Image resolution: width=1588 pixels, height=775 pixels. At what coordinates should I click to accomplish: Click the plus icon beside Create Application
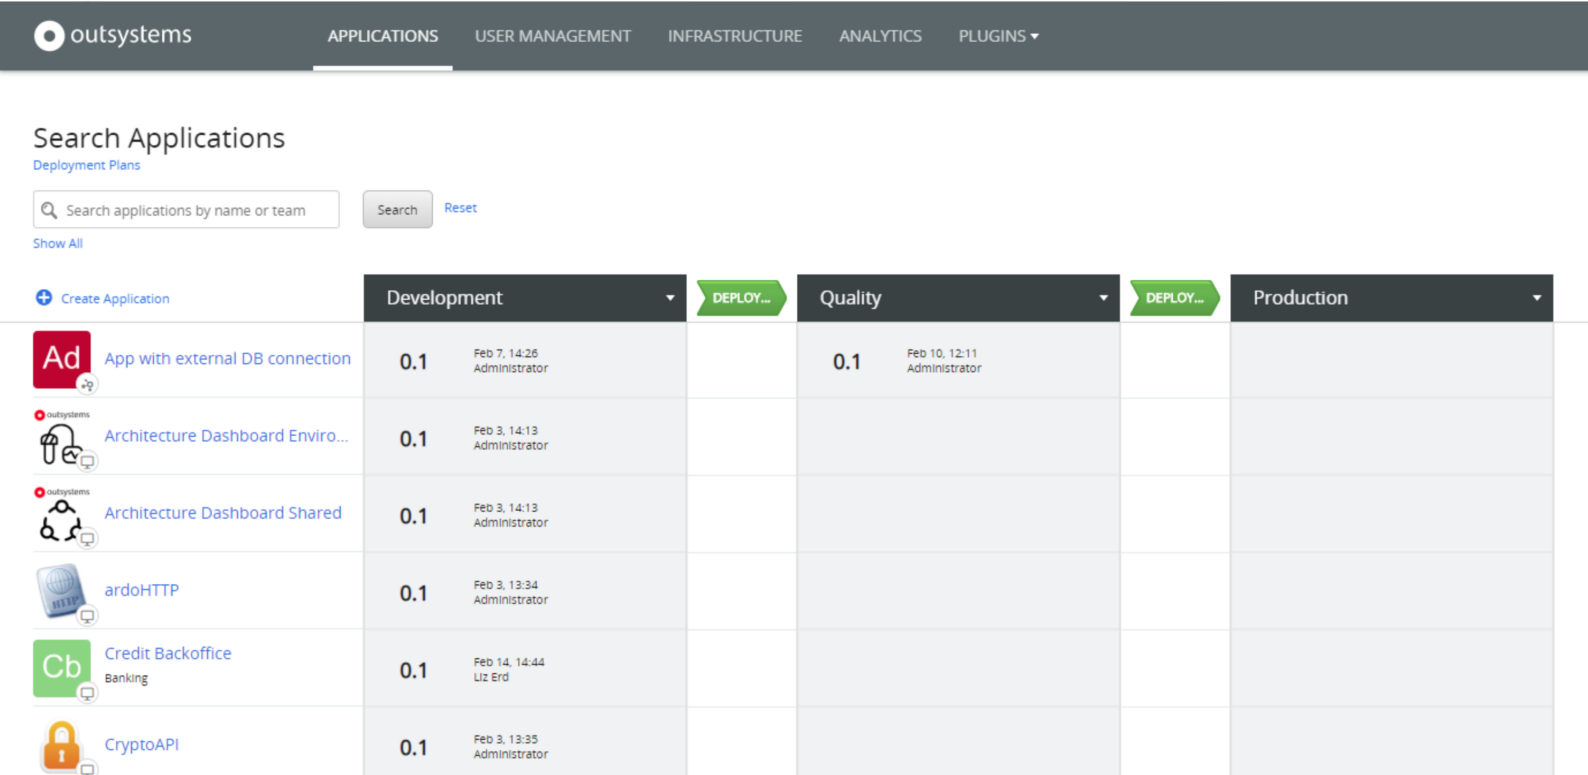point(44,298)
